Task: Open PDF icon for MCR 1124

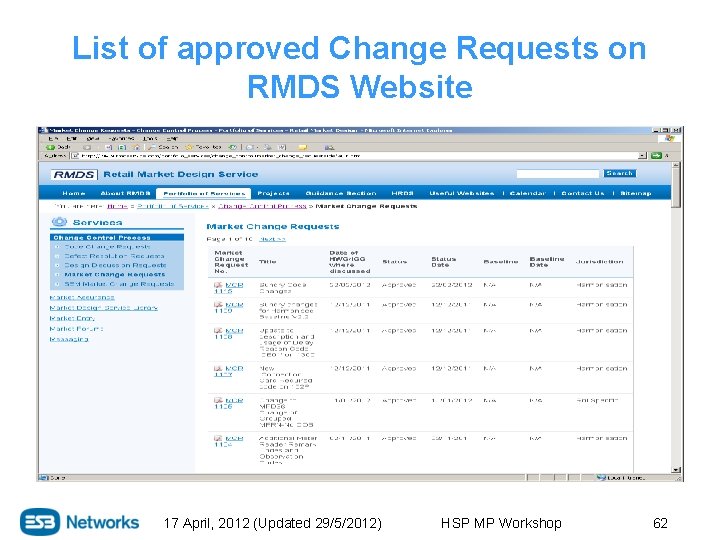Action: pos(218,439)
